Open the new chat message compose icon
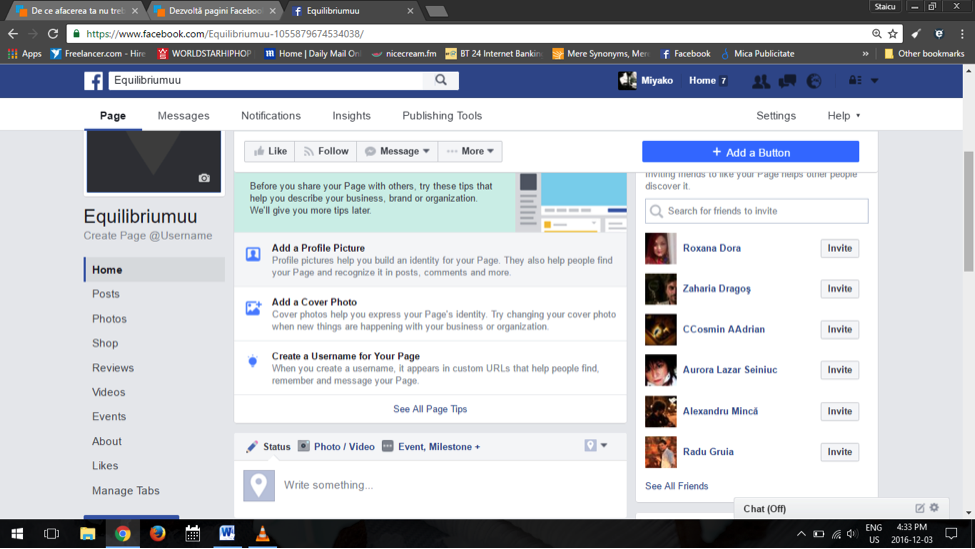Image resolution: width=975 pixels, height=549 pixels. pos(920,508)
